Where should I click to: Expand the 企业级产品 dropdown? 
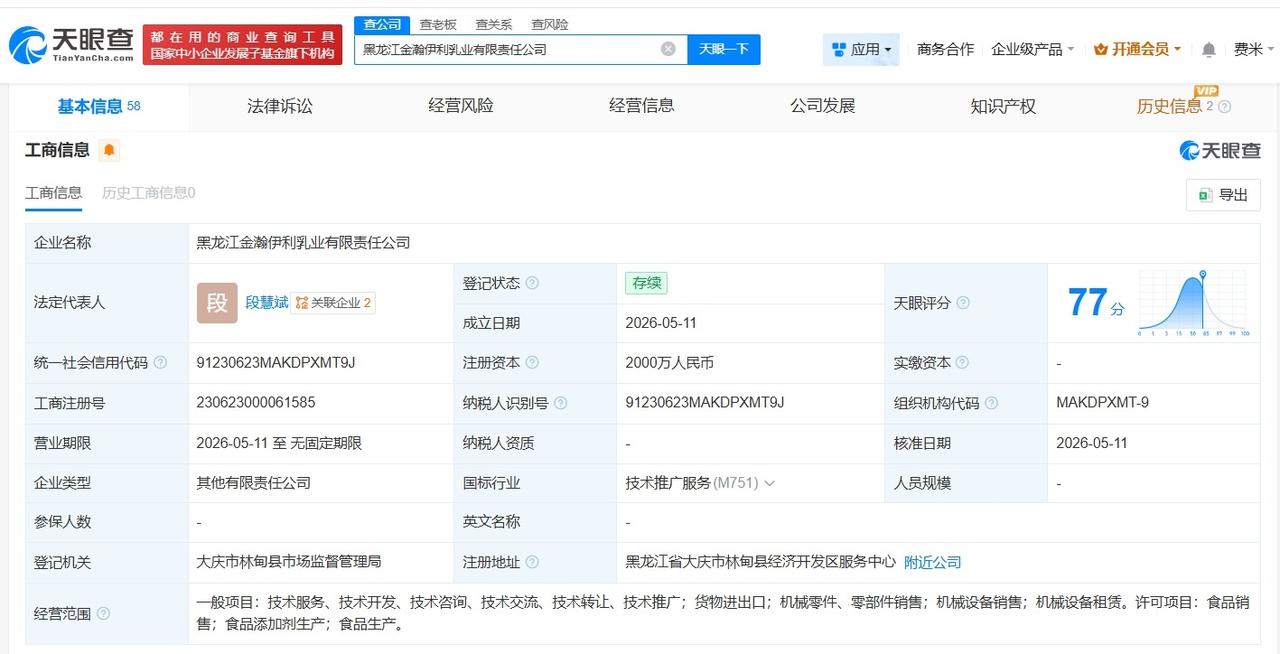coord(1033,49)
